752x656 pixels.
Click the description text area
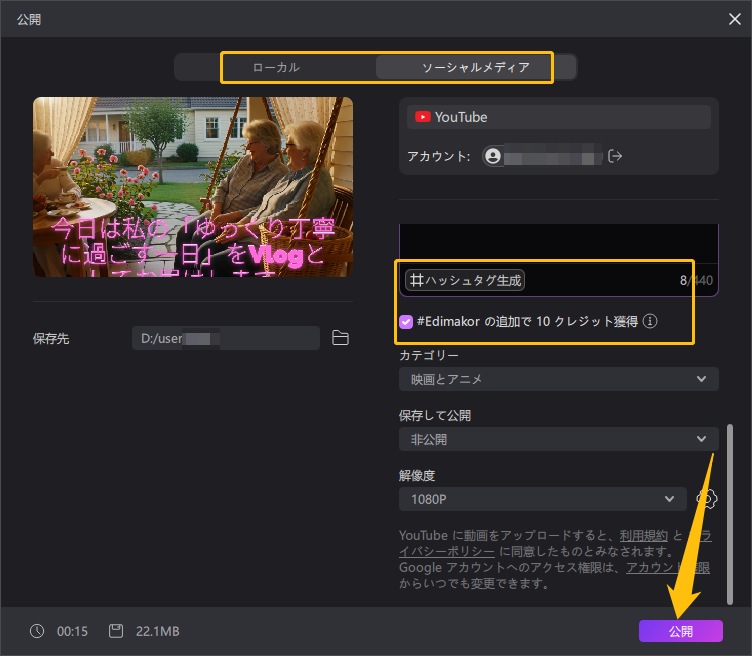pyautogui.click(x=559, y=243)
